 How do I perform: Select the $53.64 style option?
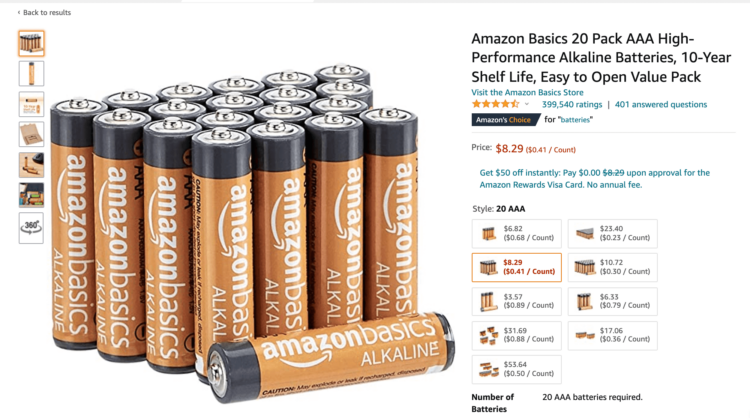point(517,369)
